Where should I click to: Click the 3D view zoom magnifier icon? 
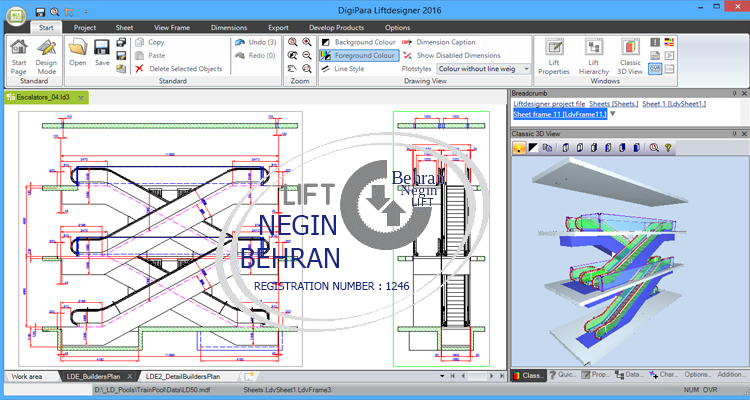point(654,148)
